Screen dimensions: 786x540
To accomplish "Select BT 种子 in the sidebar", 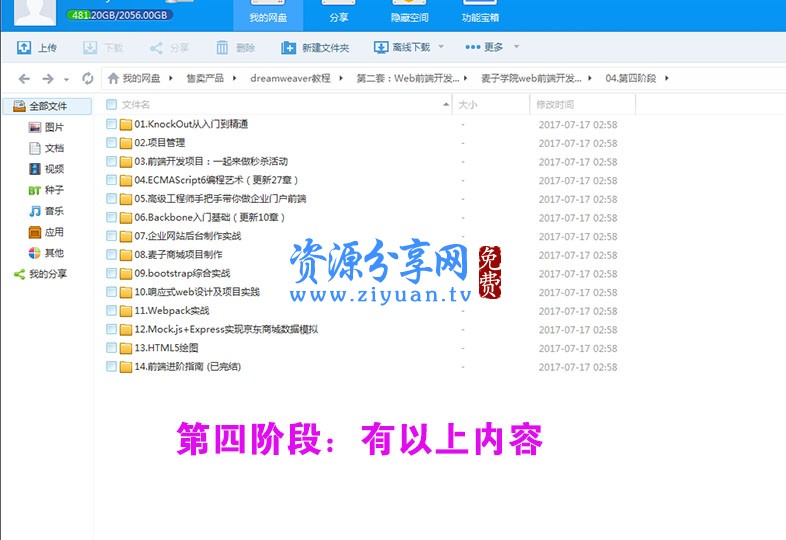I will tap(46, 190).
